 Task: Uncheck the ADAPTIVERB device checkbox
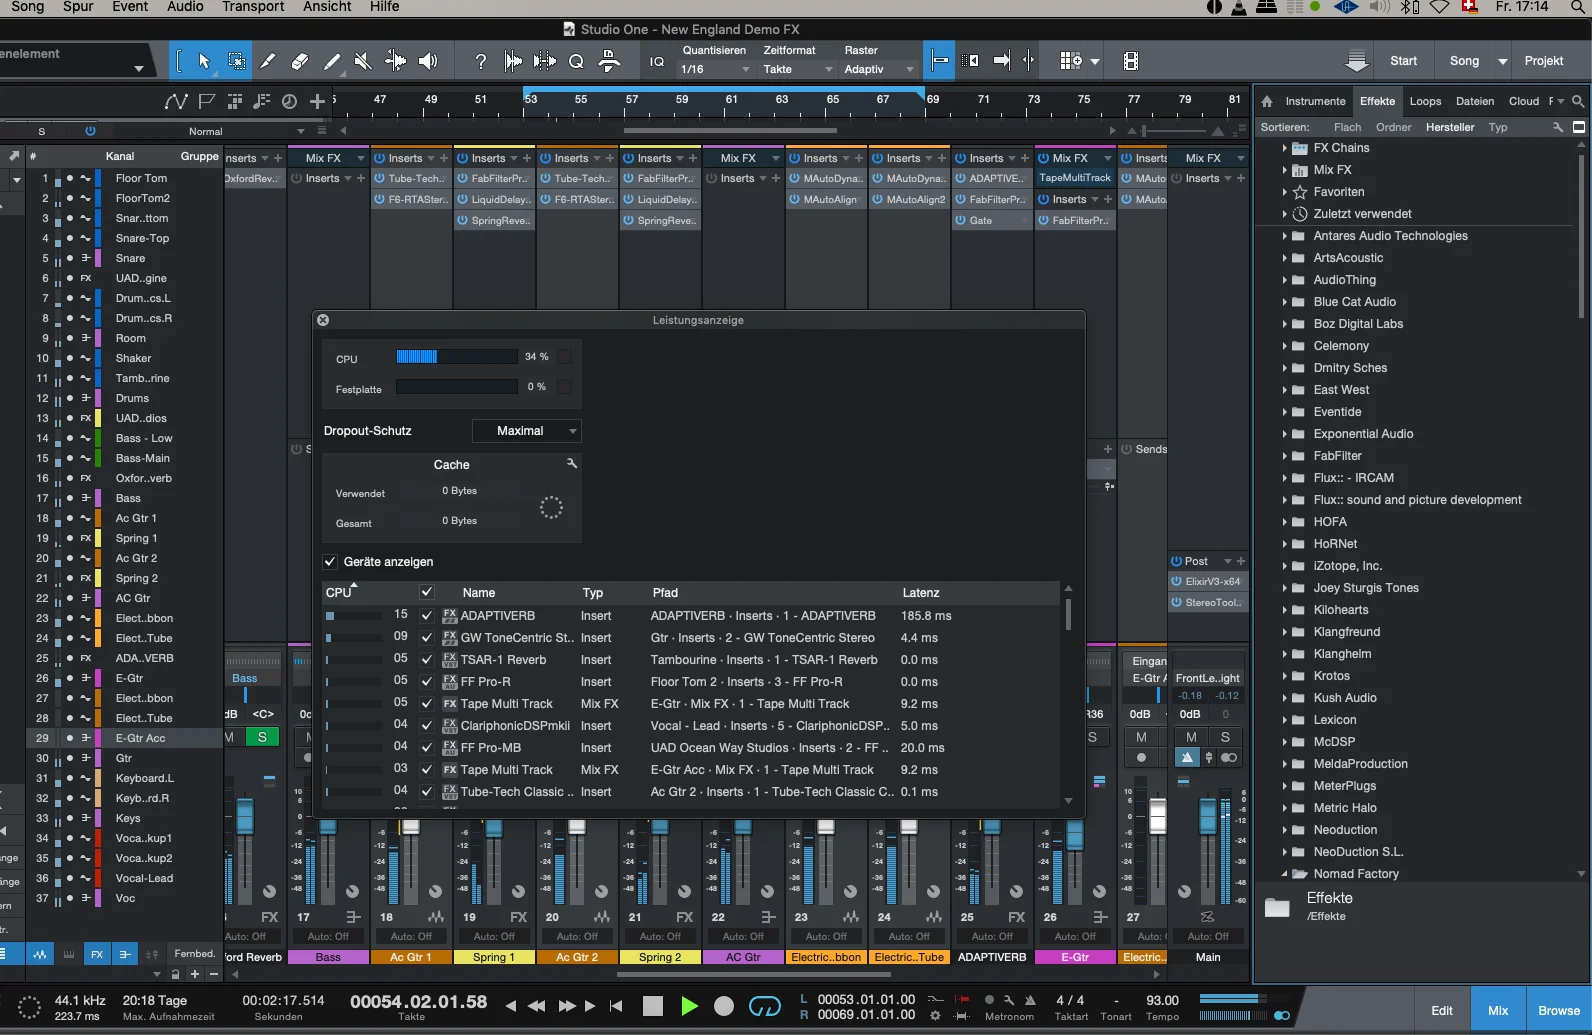coord(427,616)
